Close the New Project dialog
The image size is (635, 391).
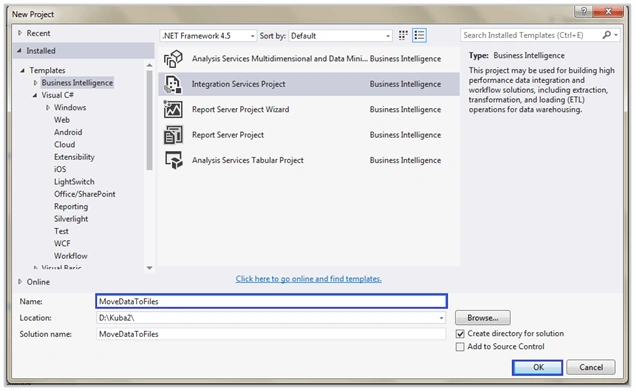[x=608, y=11]
